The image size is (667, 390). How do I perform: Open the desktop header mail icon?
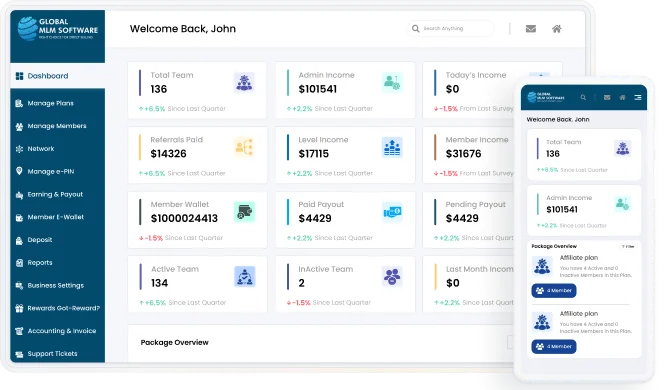pyautogui.click(x=530, y=29)
